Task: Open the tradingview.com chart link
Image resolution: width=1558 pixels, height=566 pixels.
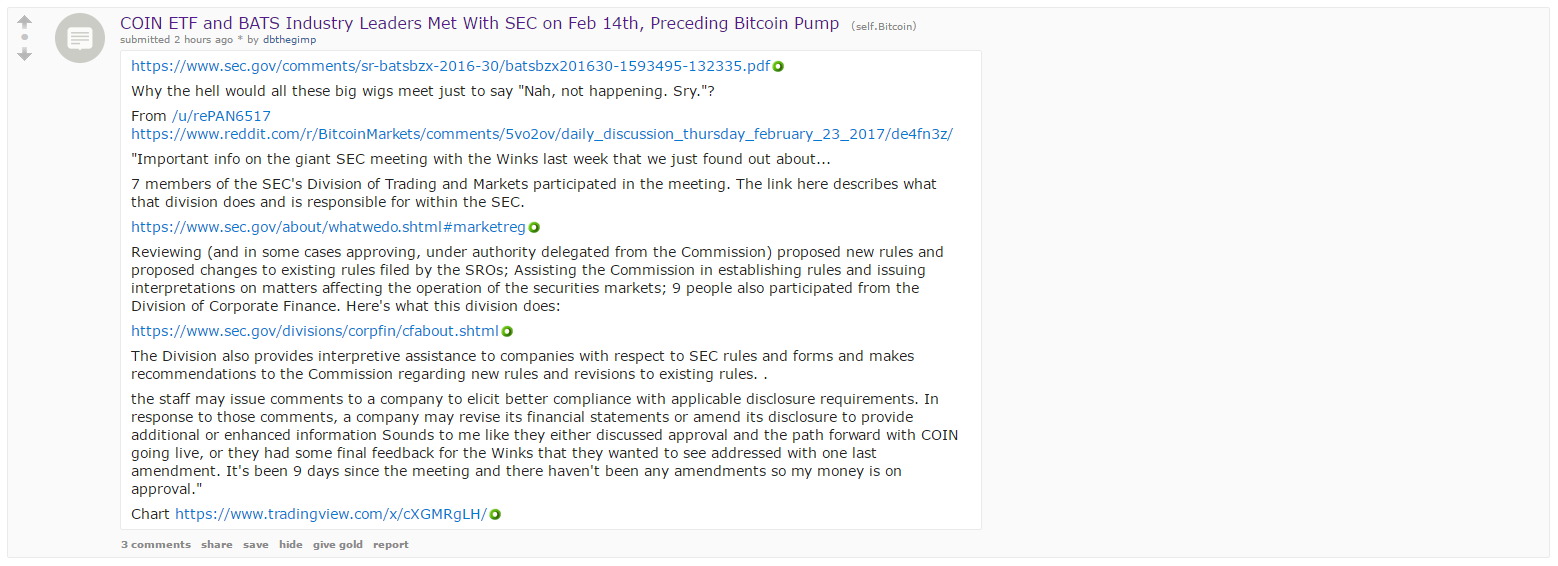Action: coord(331,515)
